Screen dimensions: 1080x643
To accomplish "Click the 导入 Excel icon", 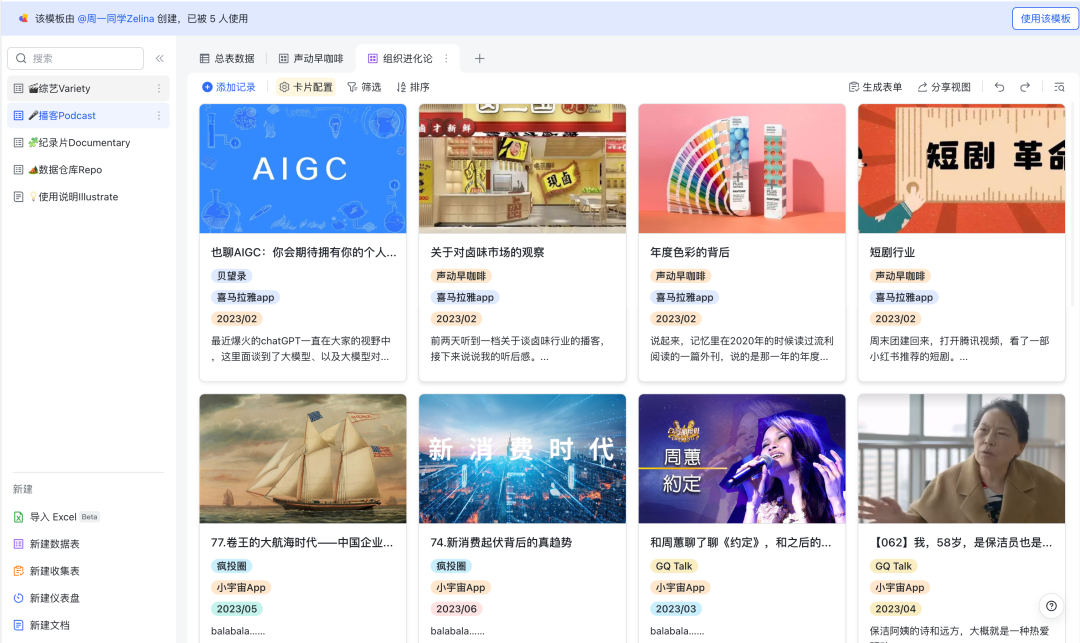I will (19, 517).
